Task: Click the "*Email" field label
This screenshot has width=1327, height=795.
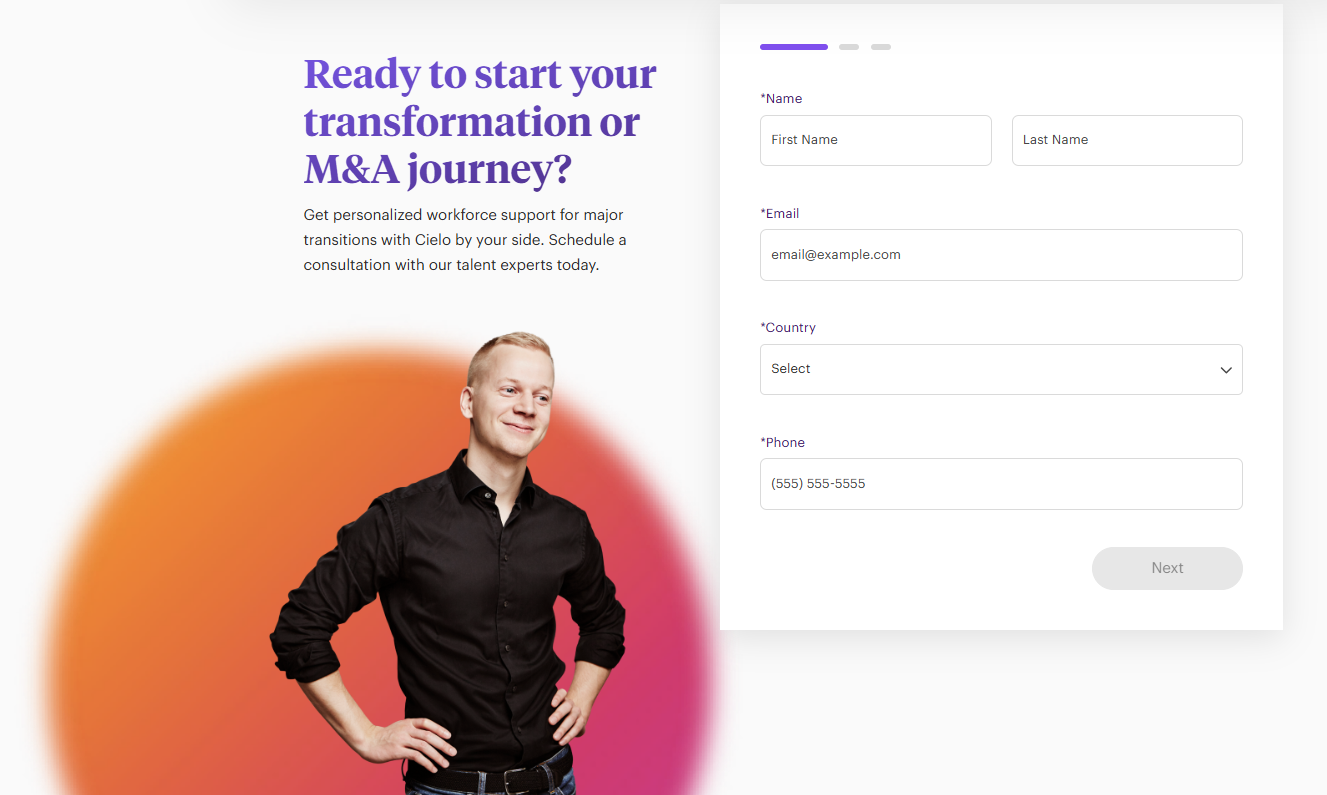Action: click(780, 213)
